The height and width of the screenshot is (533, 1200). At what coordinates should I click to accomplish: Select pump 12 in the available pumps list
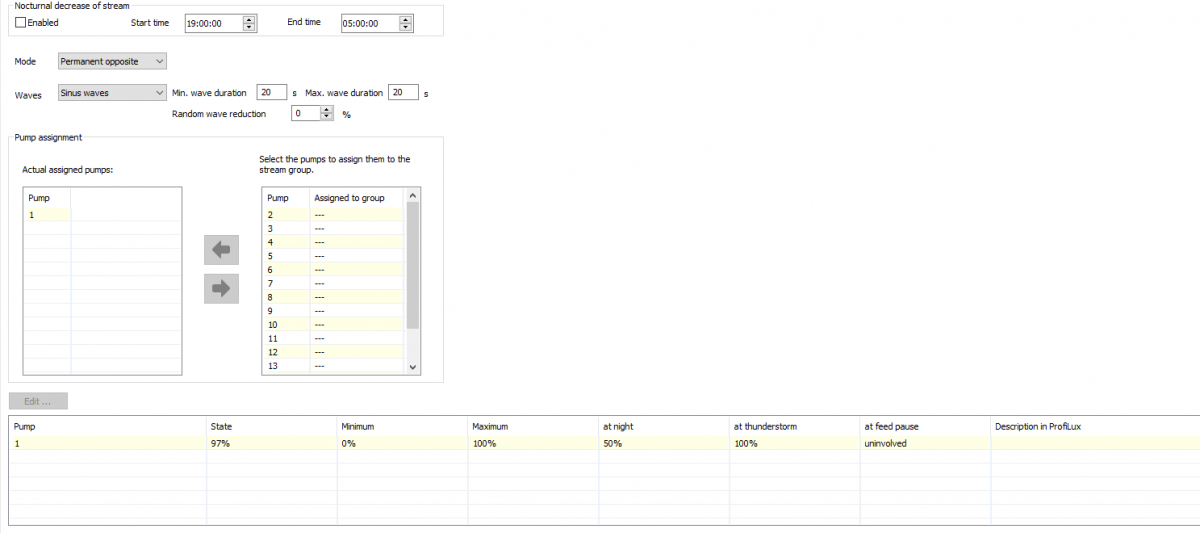[334, 352]
